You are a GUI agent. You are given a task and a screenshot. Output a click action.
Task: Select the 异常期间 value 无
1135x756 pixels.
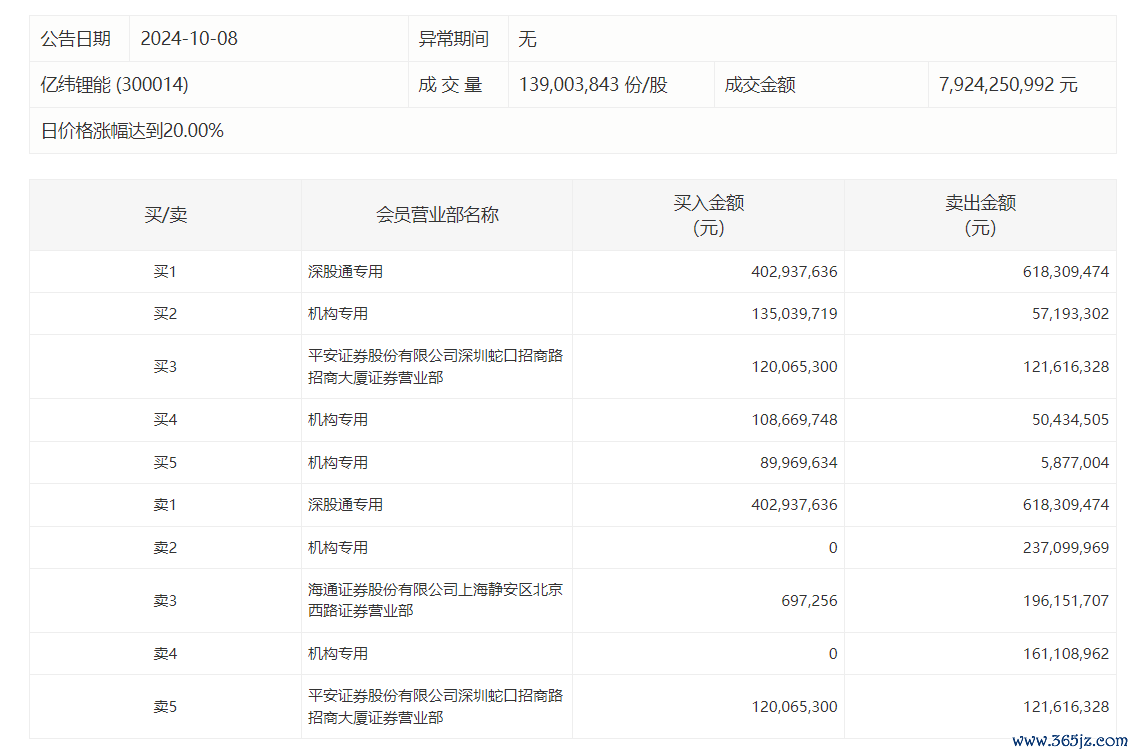click(527, 38)
